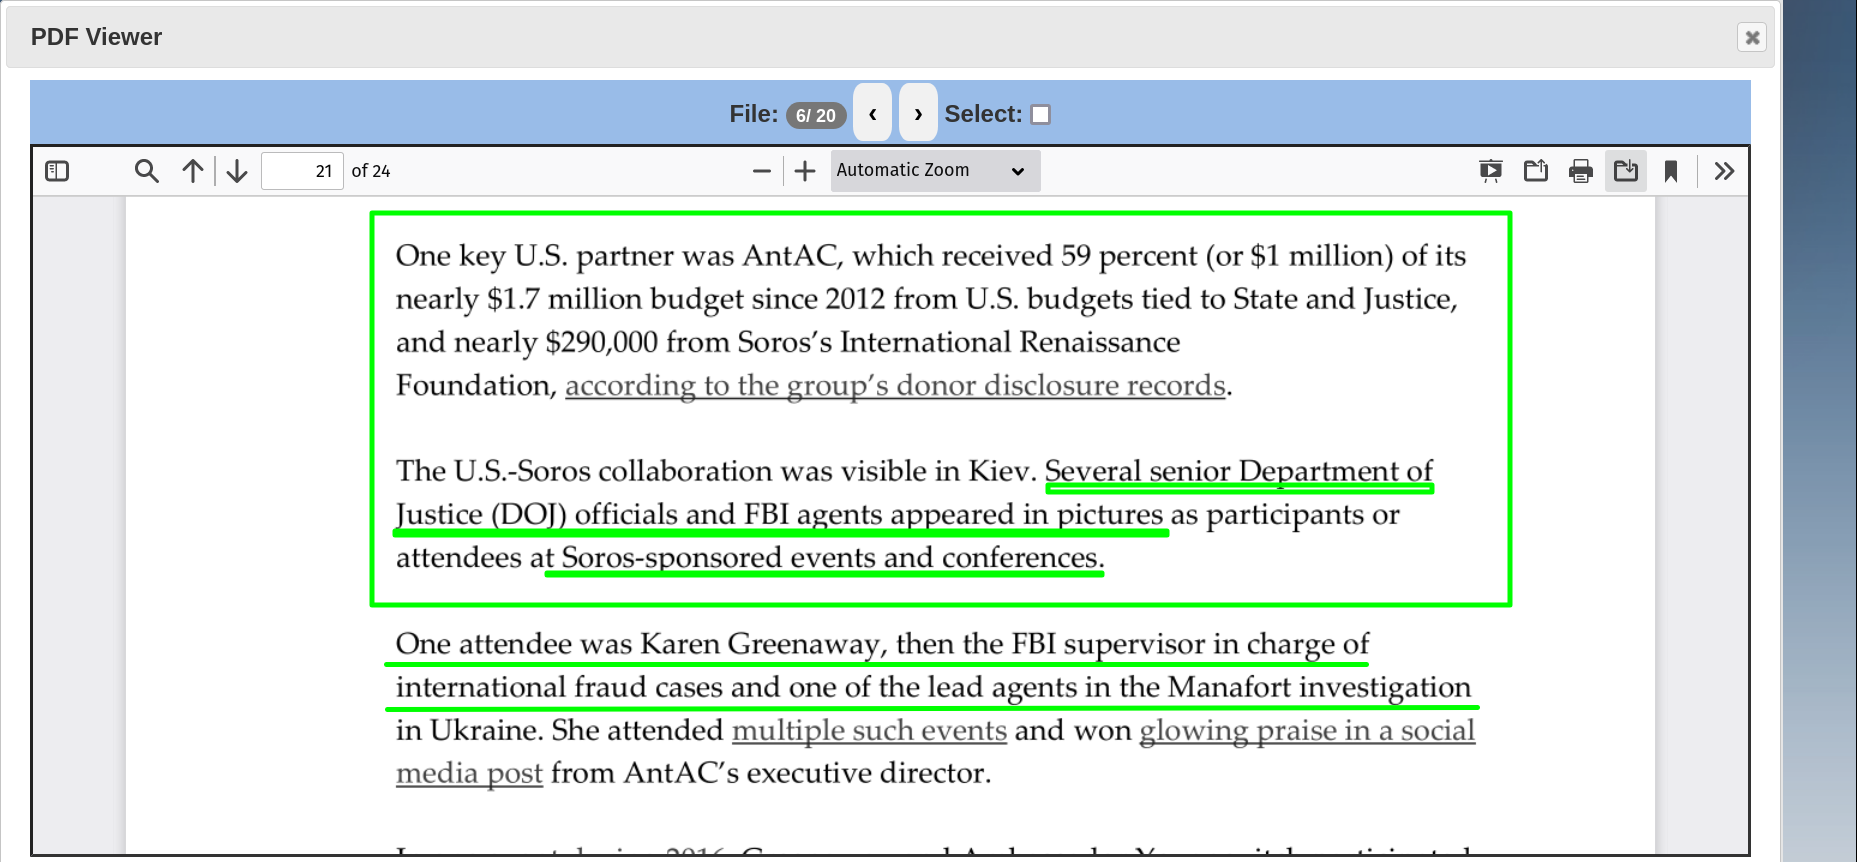This screenshot has width=1857, height=862.
Task: Click the text 'One attendee was Karen Greenaway'
Action: click(x=637, y=643)
